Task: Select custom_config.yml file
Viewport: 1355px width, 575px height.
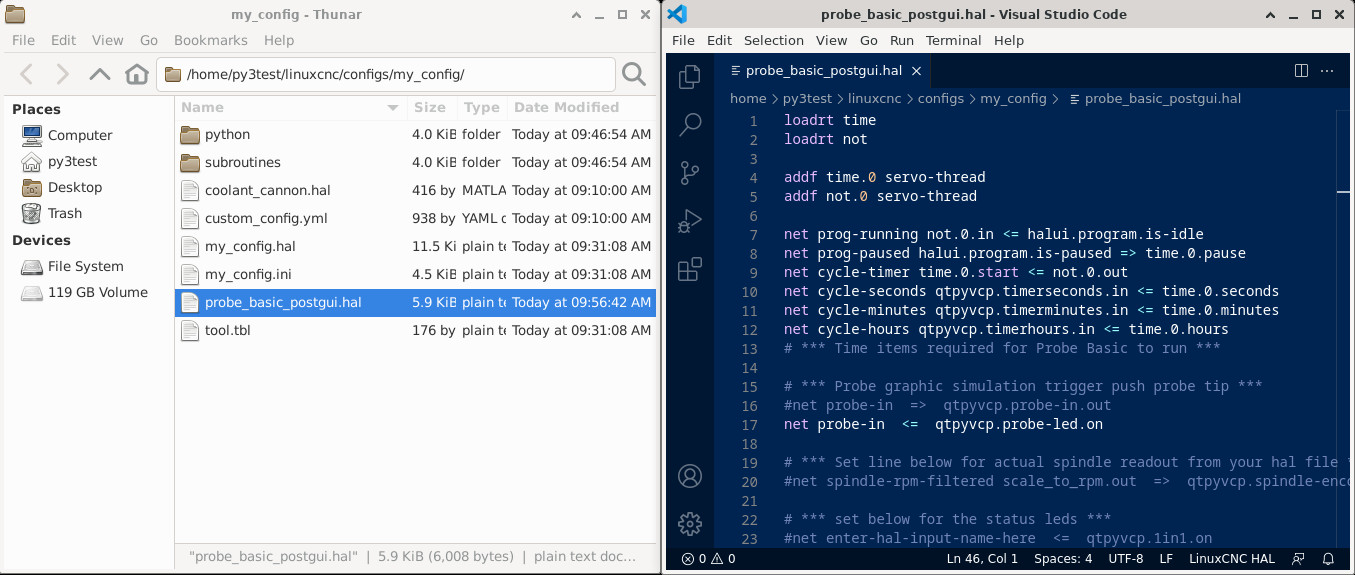Action: [x=415, y=218]
